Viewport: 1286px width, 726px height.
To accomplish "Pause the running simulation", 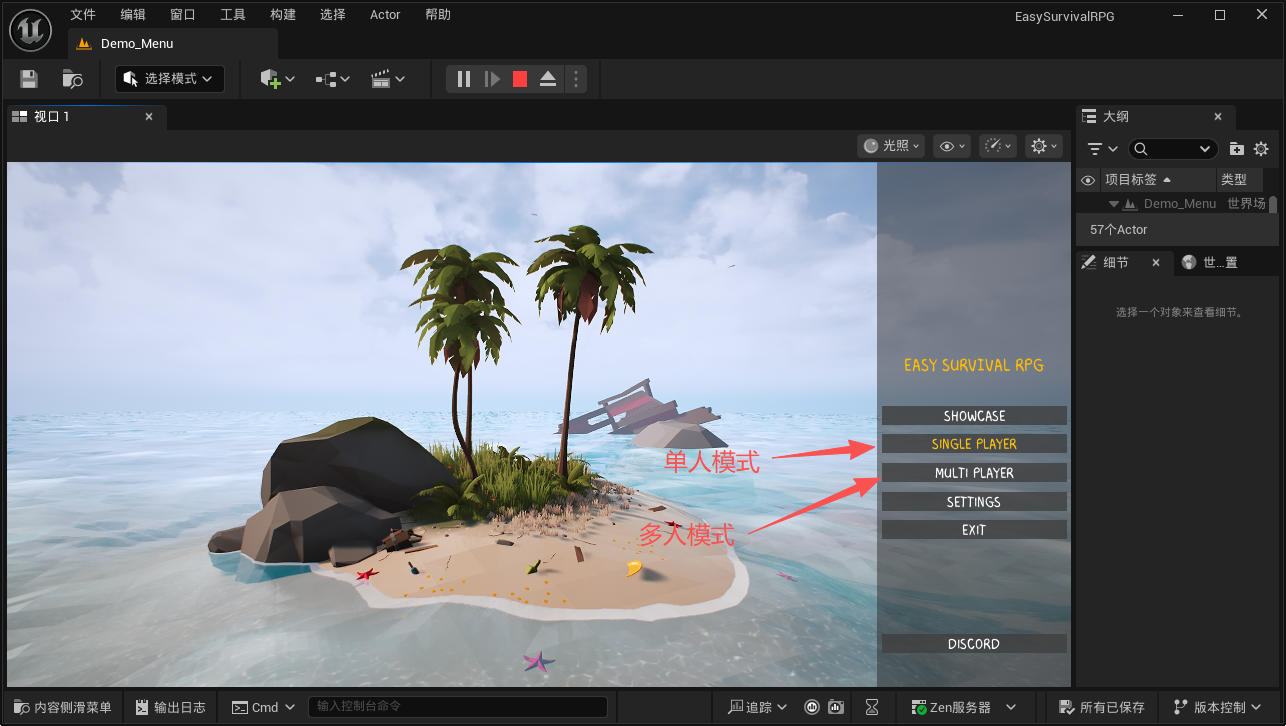I will (464, 79).
